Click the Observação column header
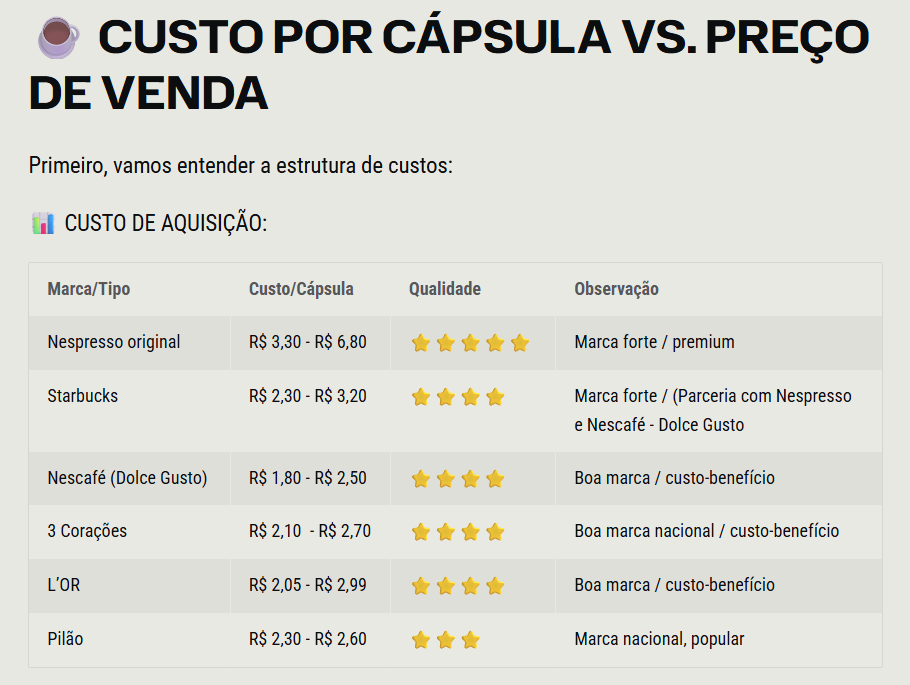 (616, 289)
